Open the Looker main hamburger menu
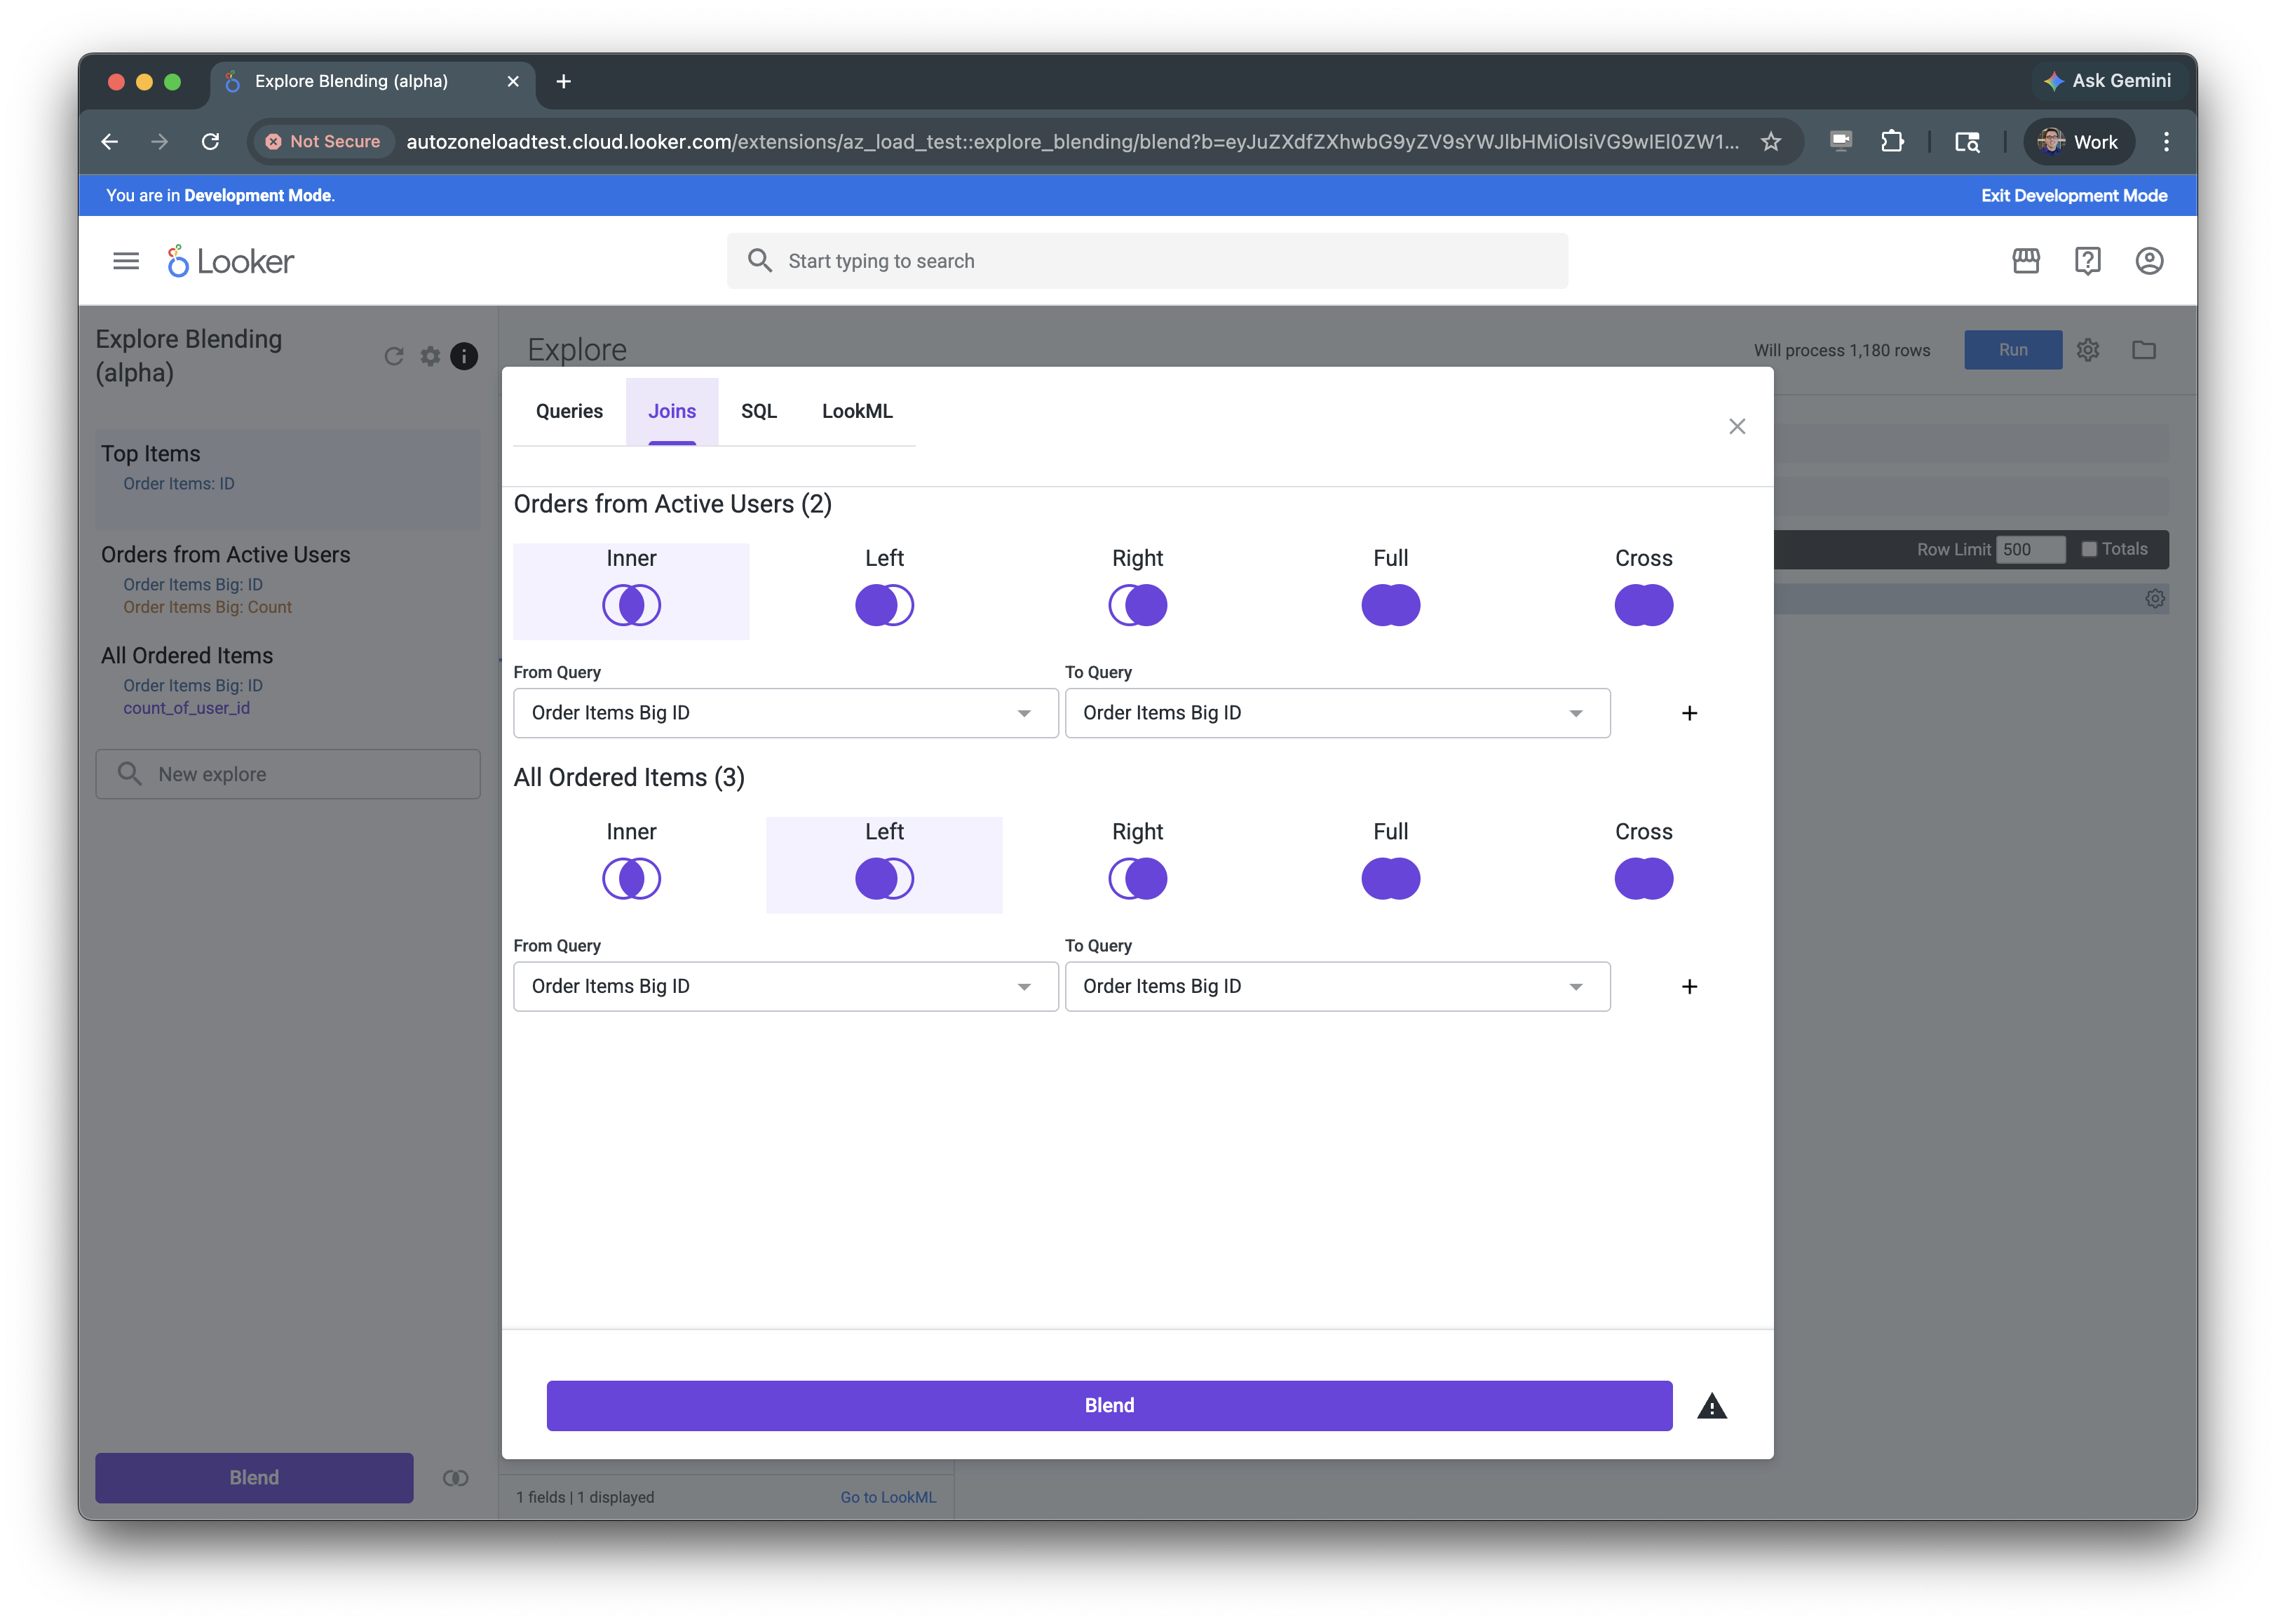The height and width of the screenshot is (1624, 2276). pos(126,261)
